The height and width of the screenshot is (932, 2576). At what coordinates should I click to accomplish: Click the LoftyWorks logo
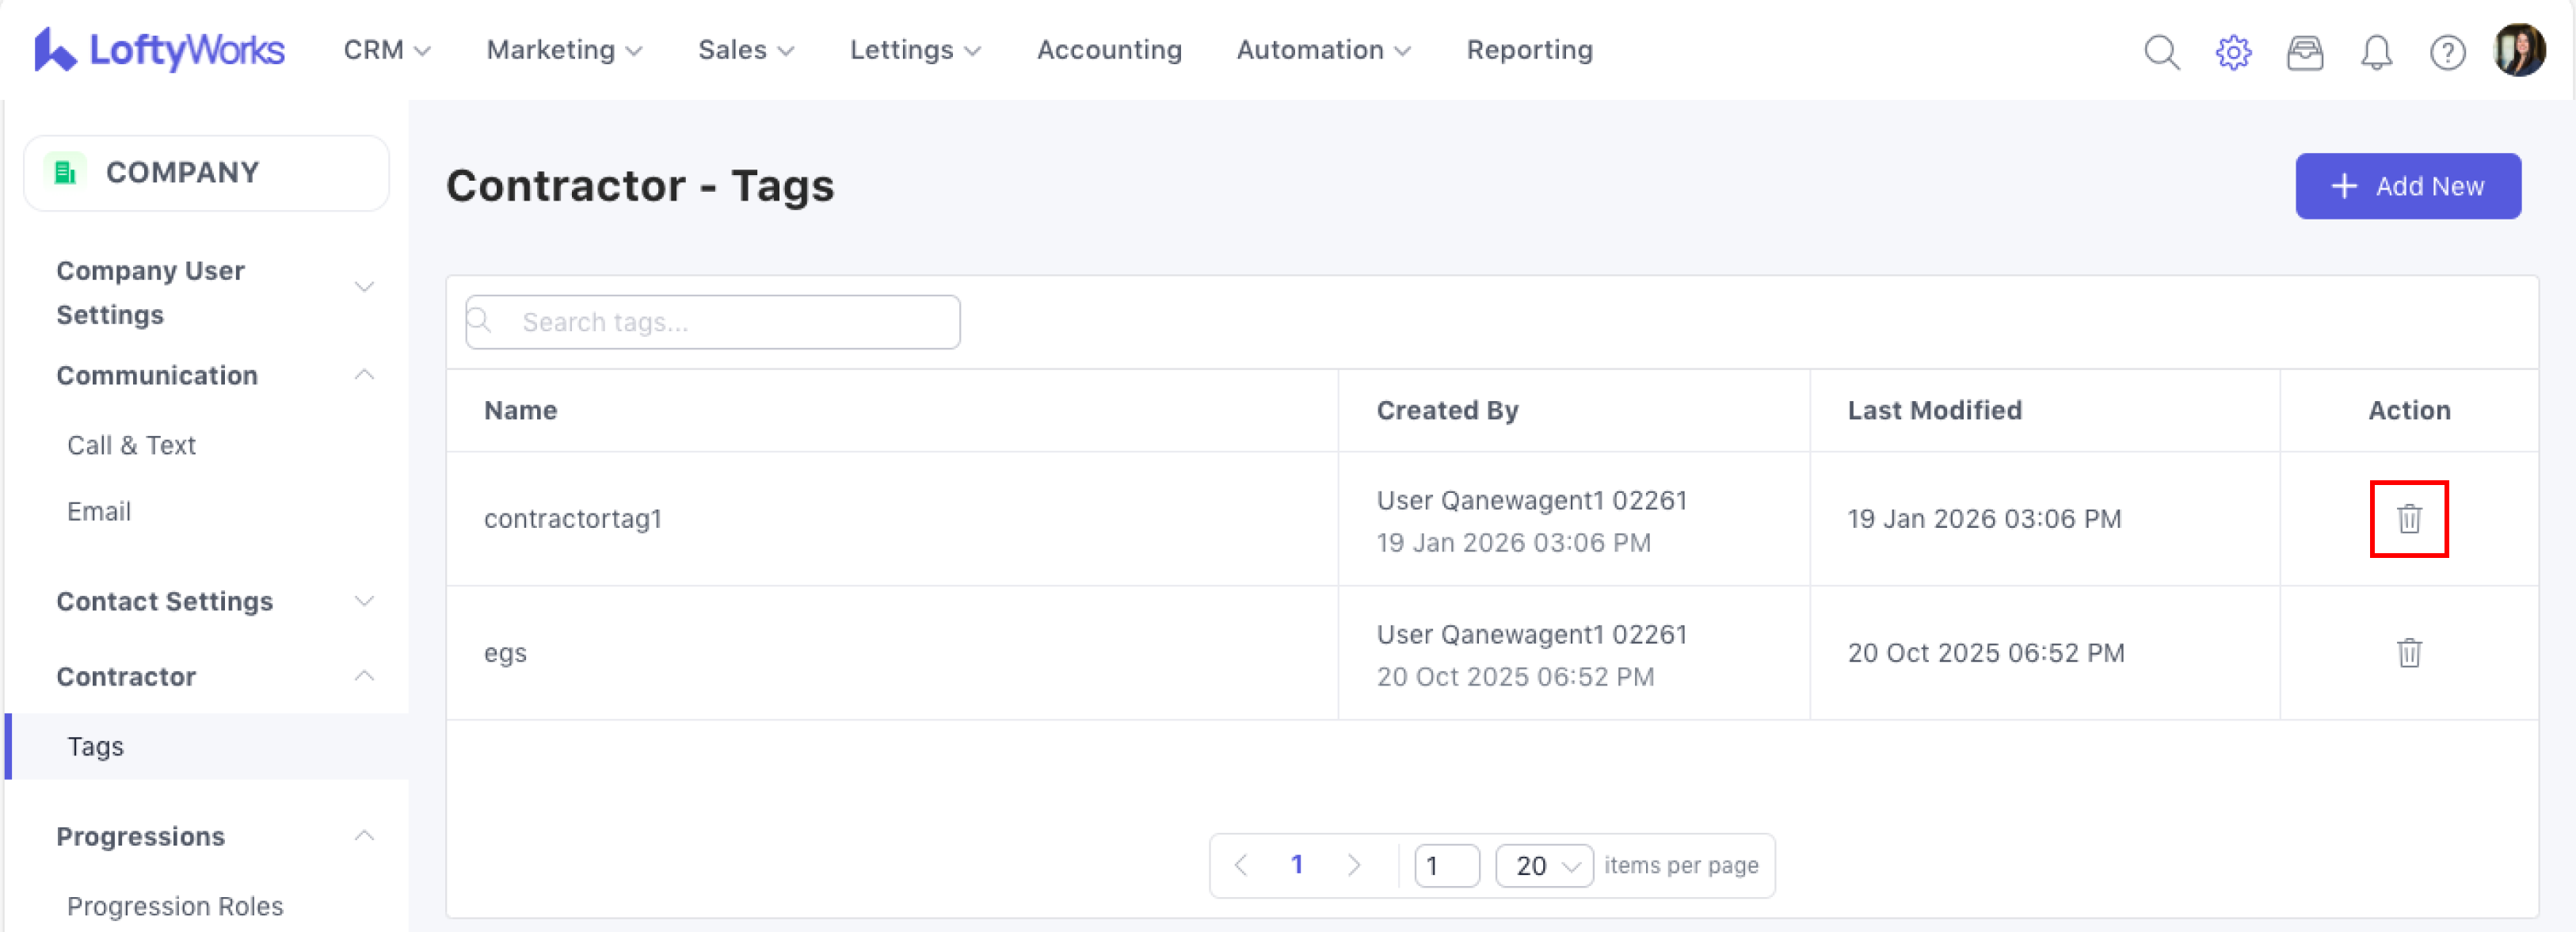pyautogui.click(x=160, y=50)
